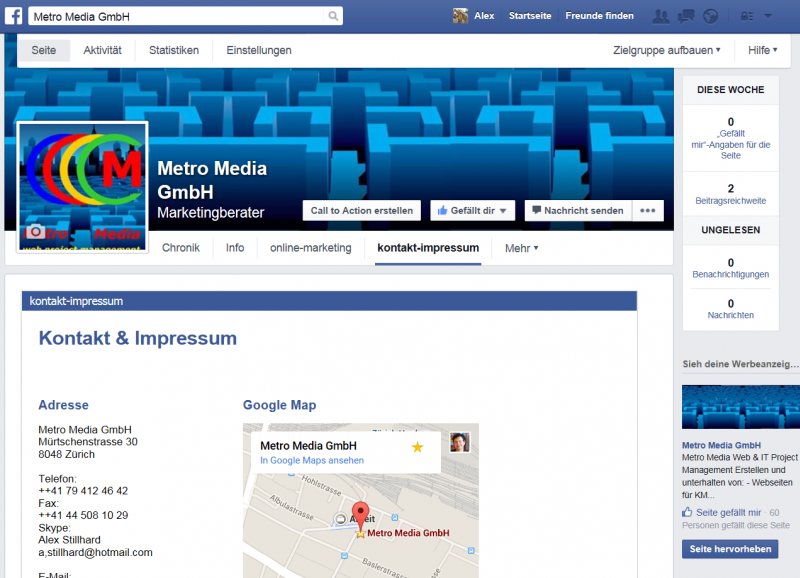The height and width of the screenshot is (578, 800).
Task: Click the a,stillhard@hotmail.com address
Action: pos(95,552)
